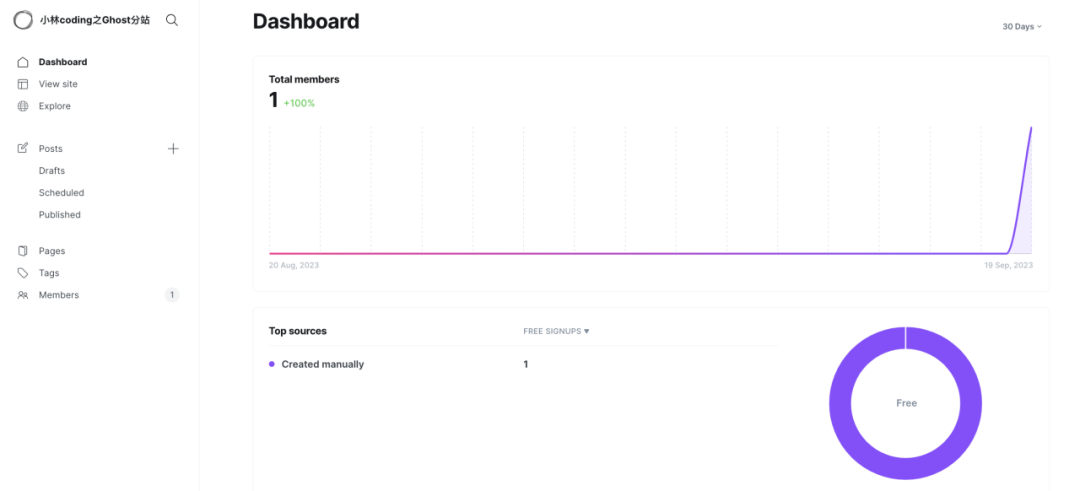Viewport: 1080px width, 491px height.
Task: Click the Pages icon in sidebar
Action: pyautogui.click(x=23, y=251)
